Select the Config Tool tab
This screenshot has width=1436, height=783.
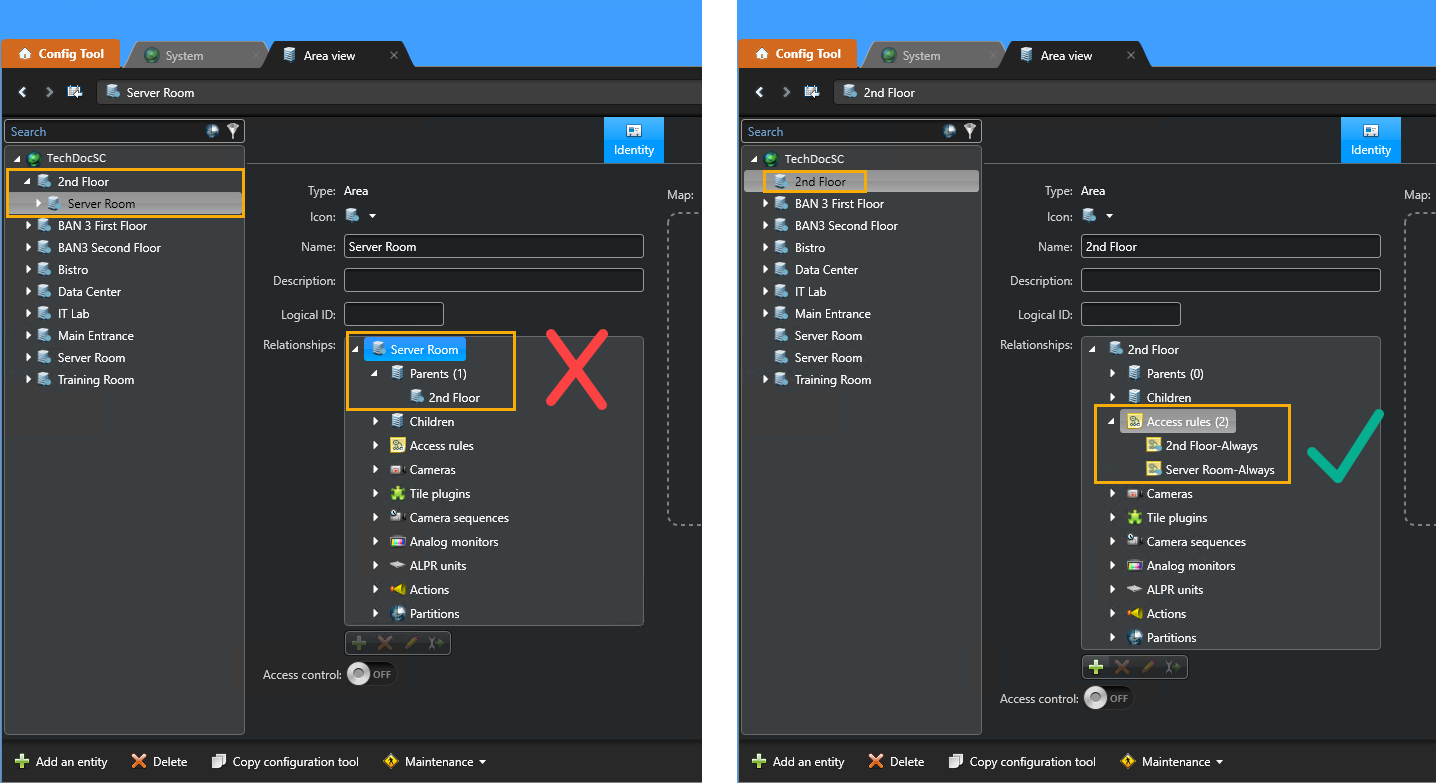tap(60, 53)
